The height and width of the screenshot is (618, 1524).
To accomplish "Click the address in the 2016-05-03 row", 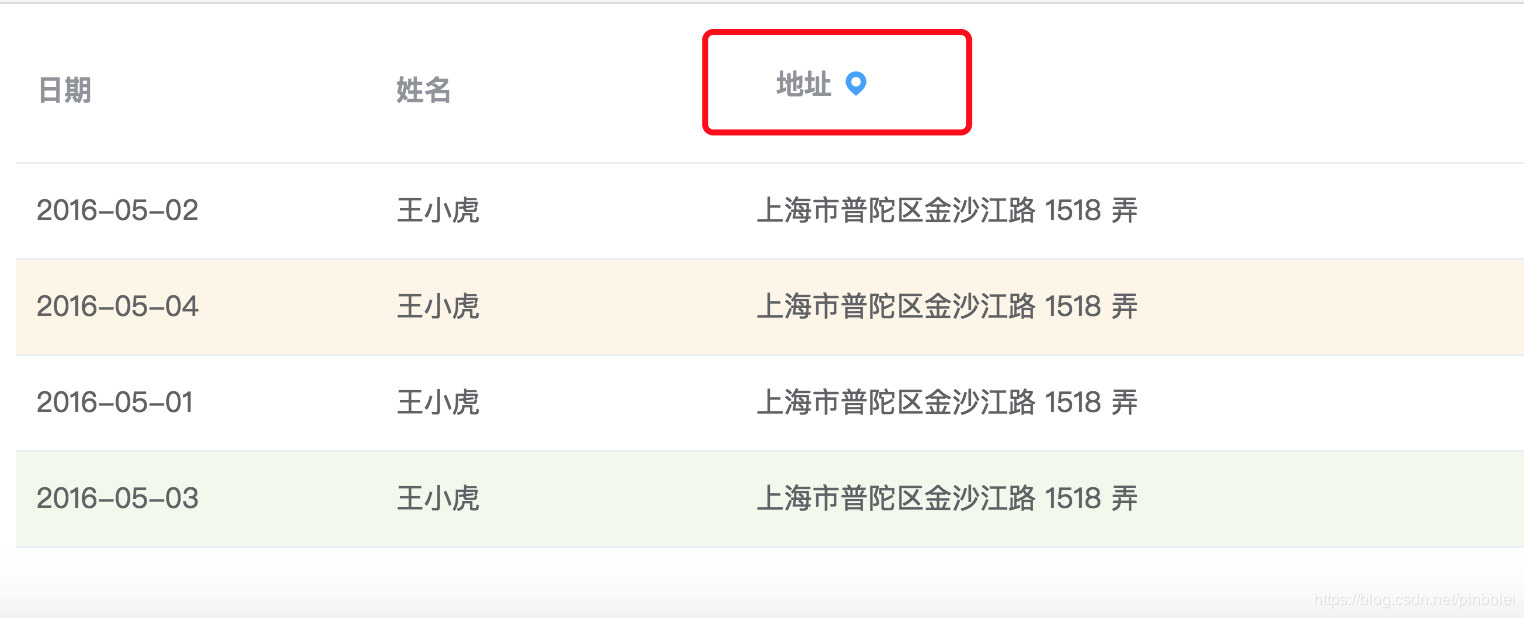I will pyautogui.click(x=947, y=498).
